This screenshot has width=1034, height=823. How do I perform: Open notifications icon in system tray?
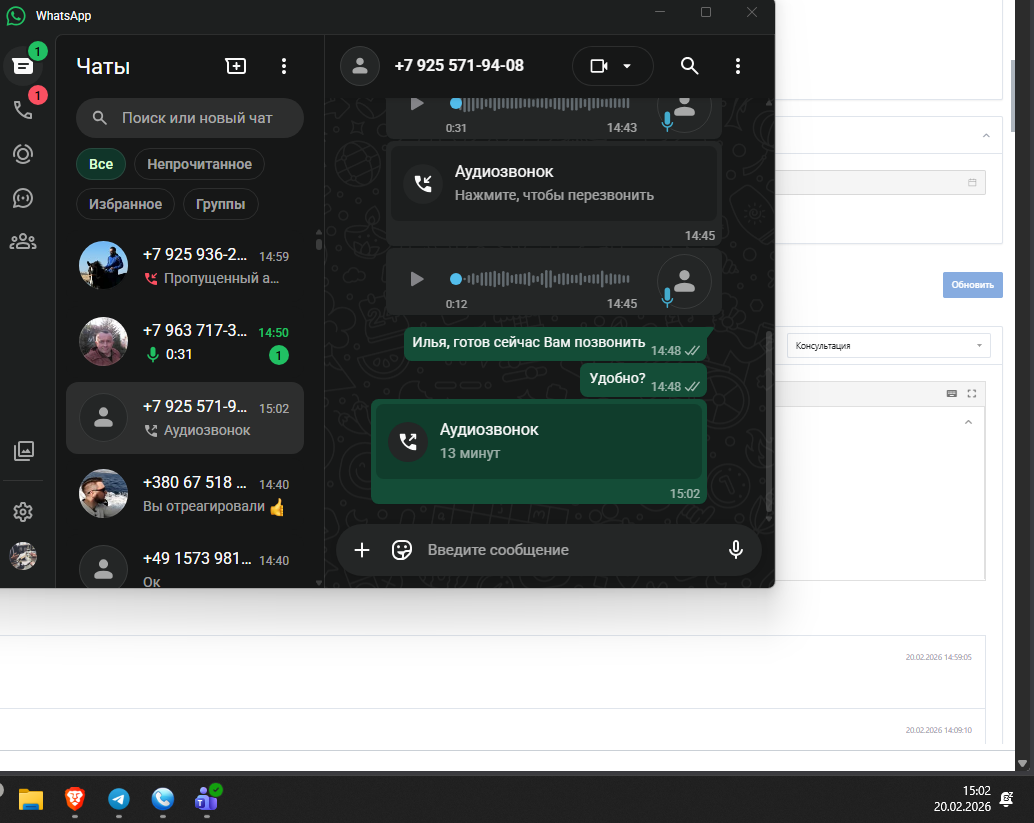tap(1007, 799)
